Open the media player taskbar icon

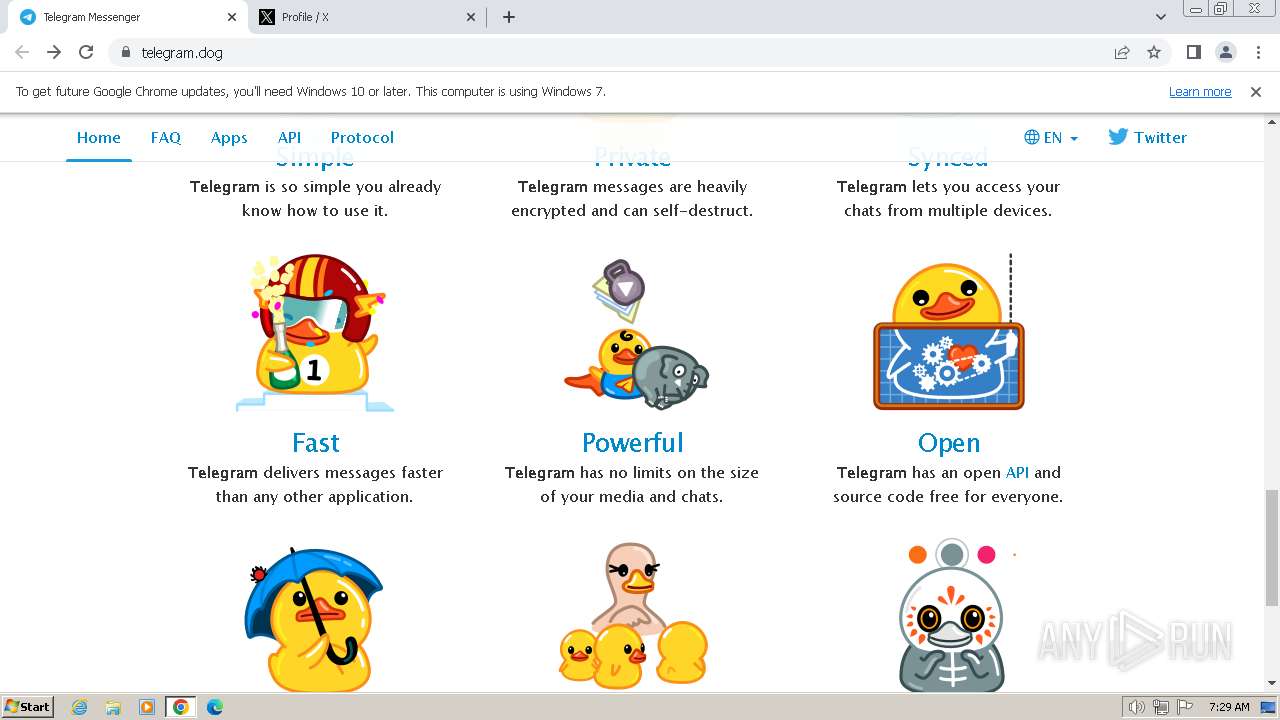(x=147, y=707)
